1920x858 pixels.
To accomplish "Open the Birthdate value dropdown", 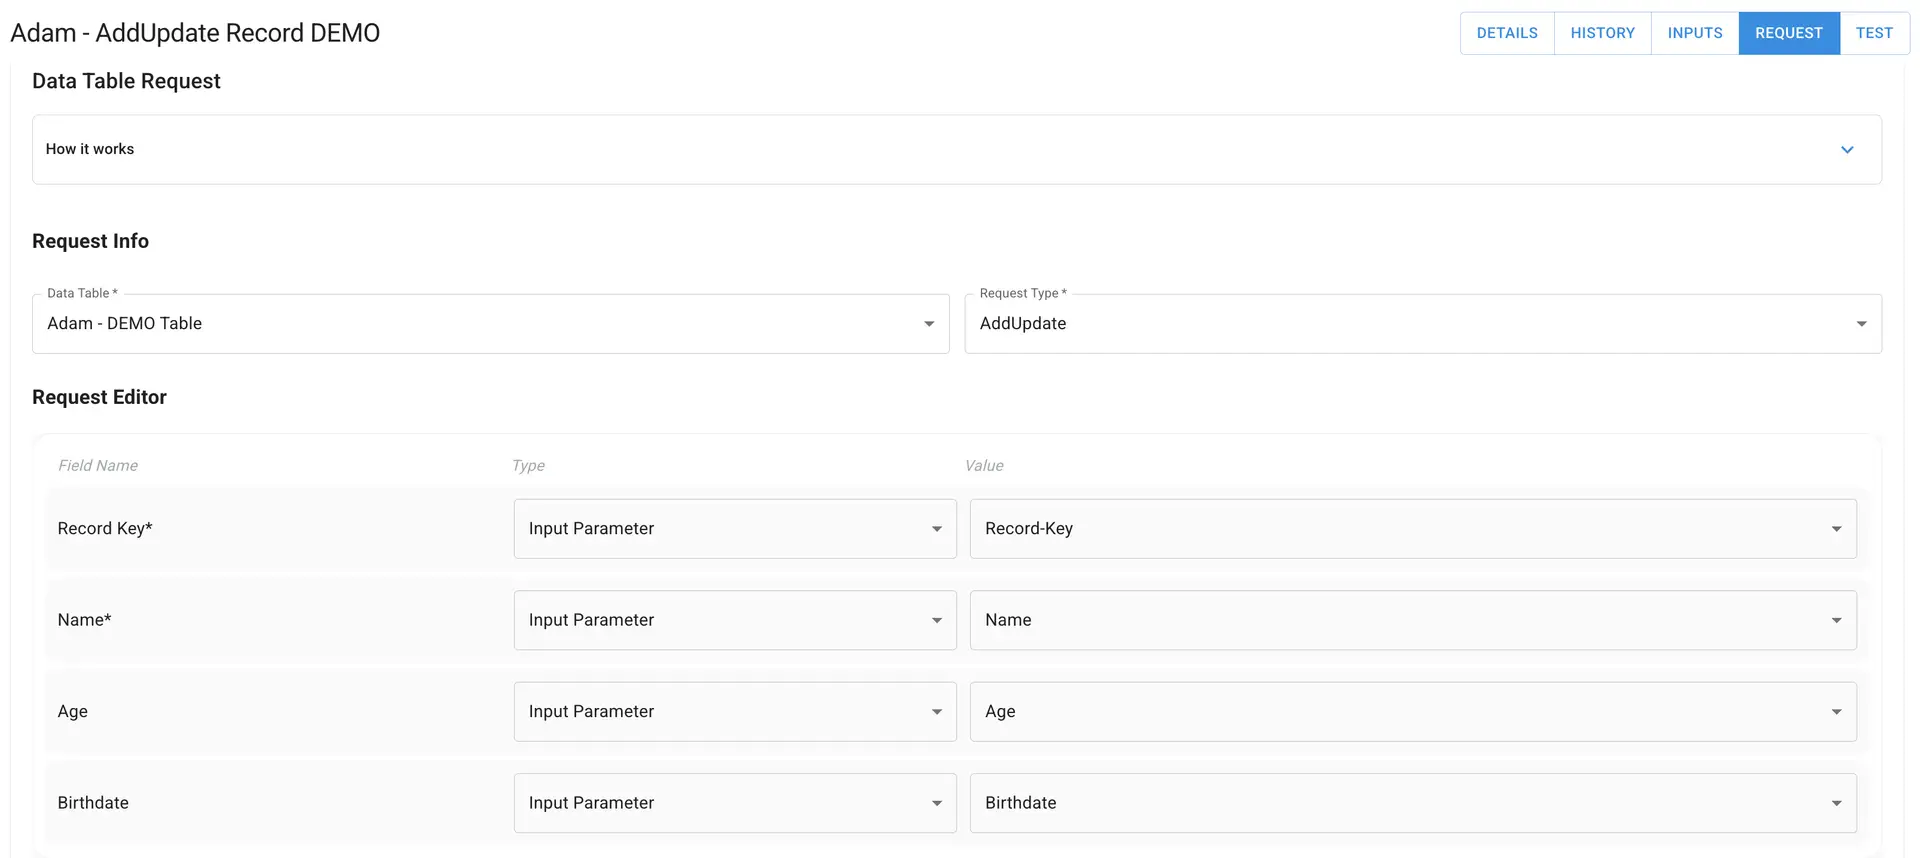I will click(x=1413, y=803).
